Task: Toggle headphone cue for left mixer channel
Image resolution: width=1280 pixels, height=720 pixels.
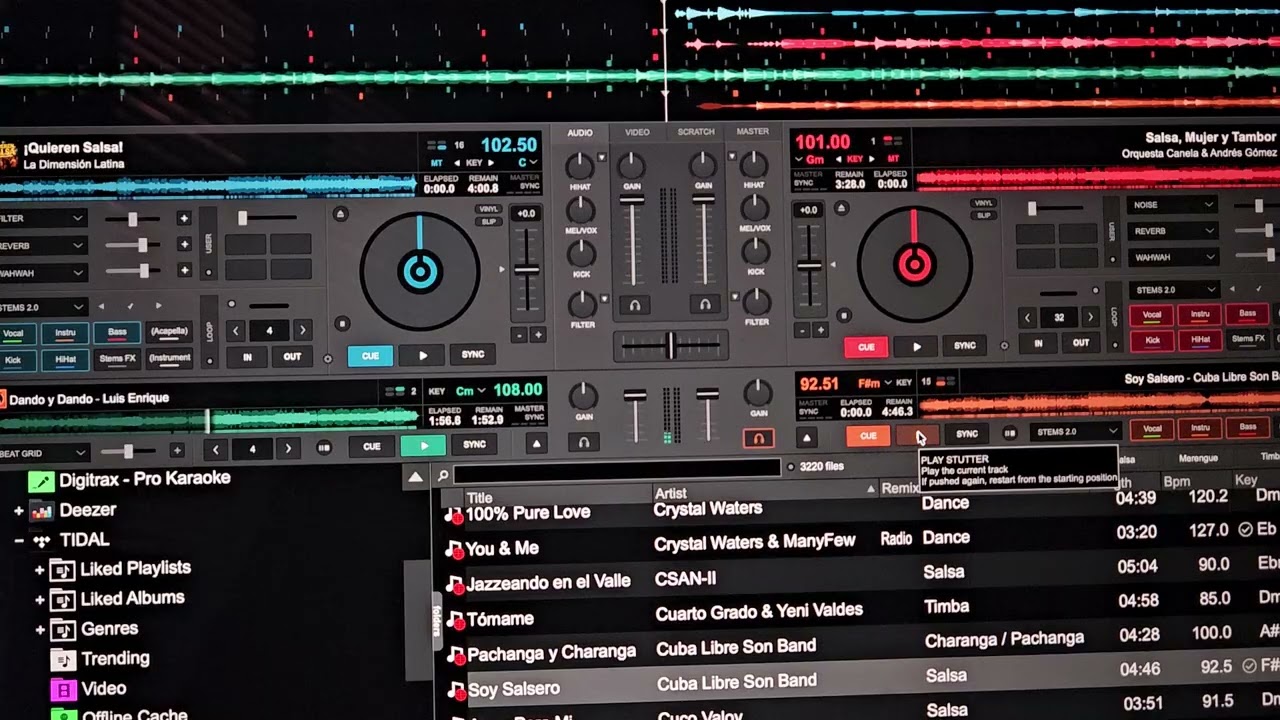Action: [634, 305]
